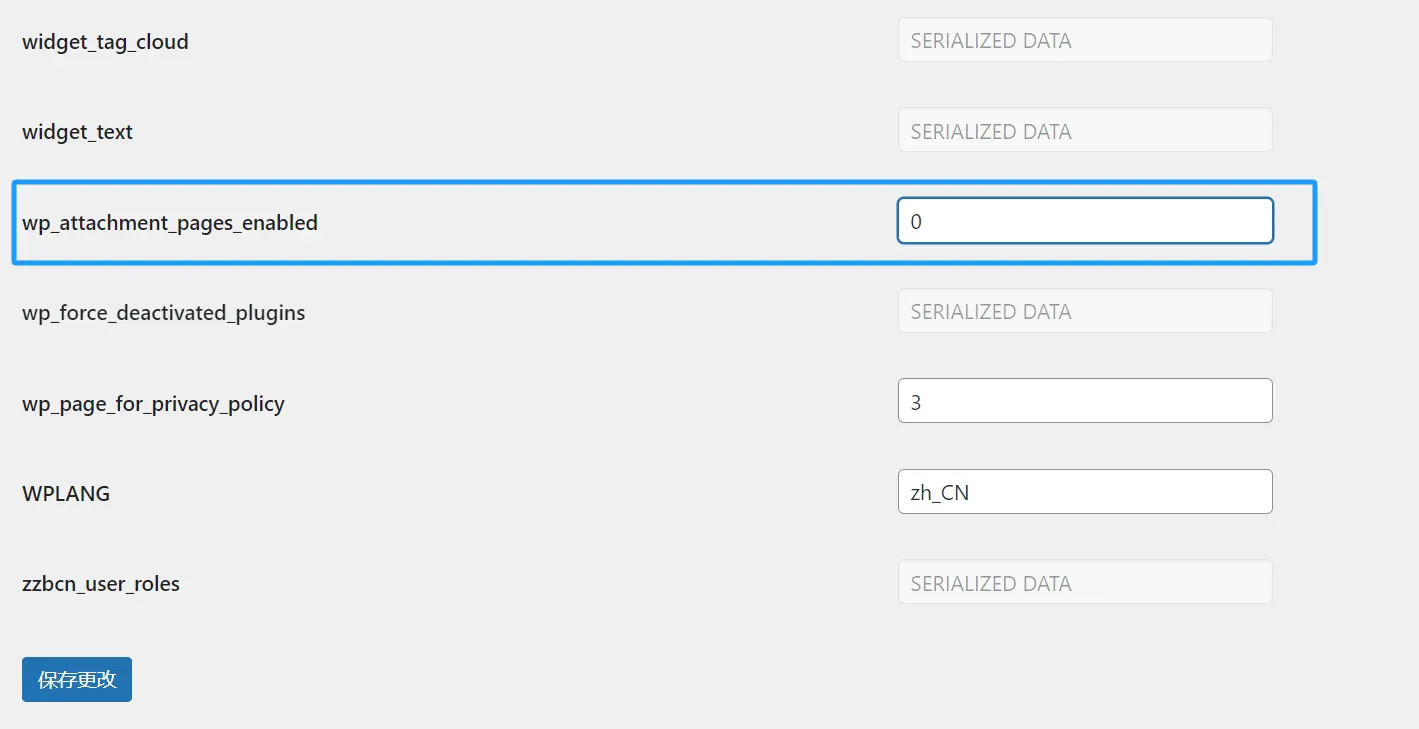This screenshot has width=1419, height=729.
Task: Click the widget_tag_cloud serialized data field
Action: 1085,40
